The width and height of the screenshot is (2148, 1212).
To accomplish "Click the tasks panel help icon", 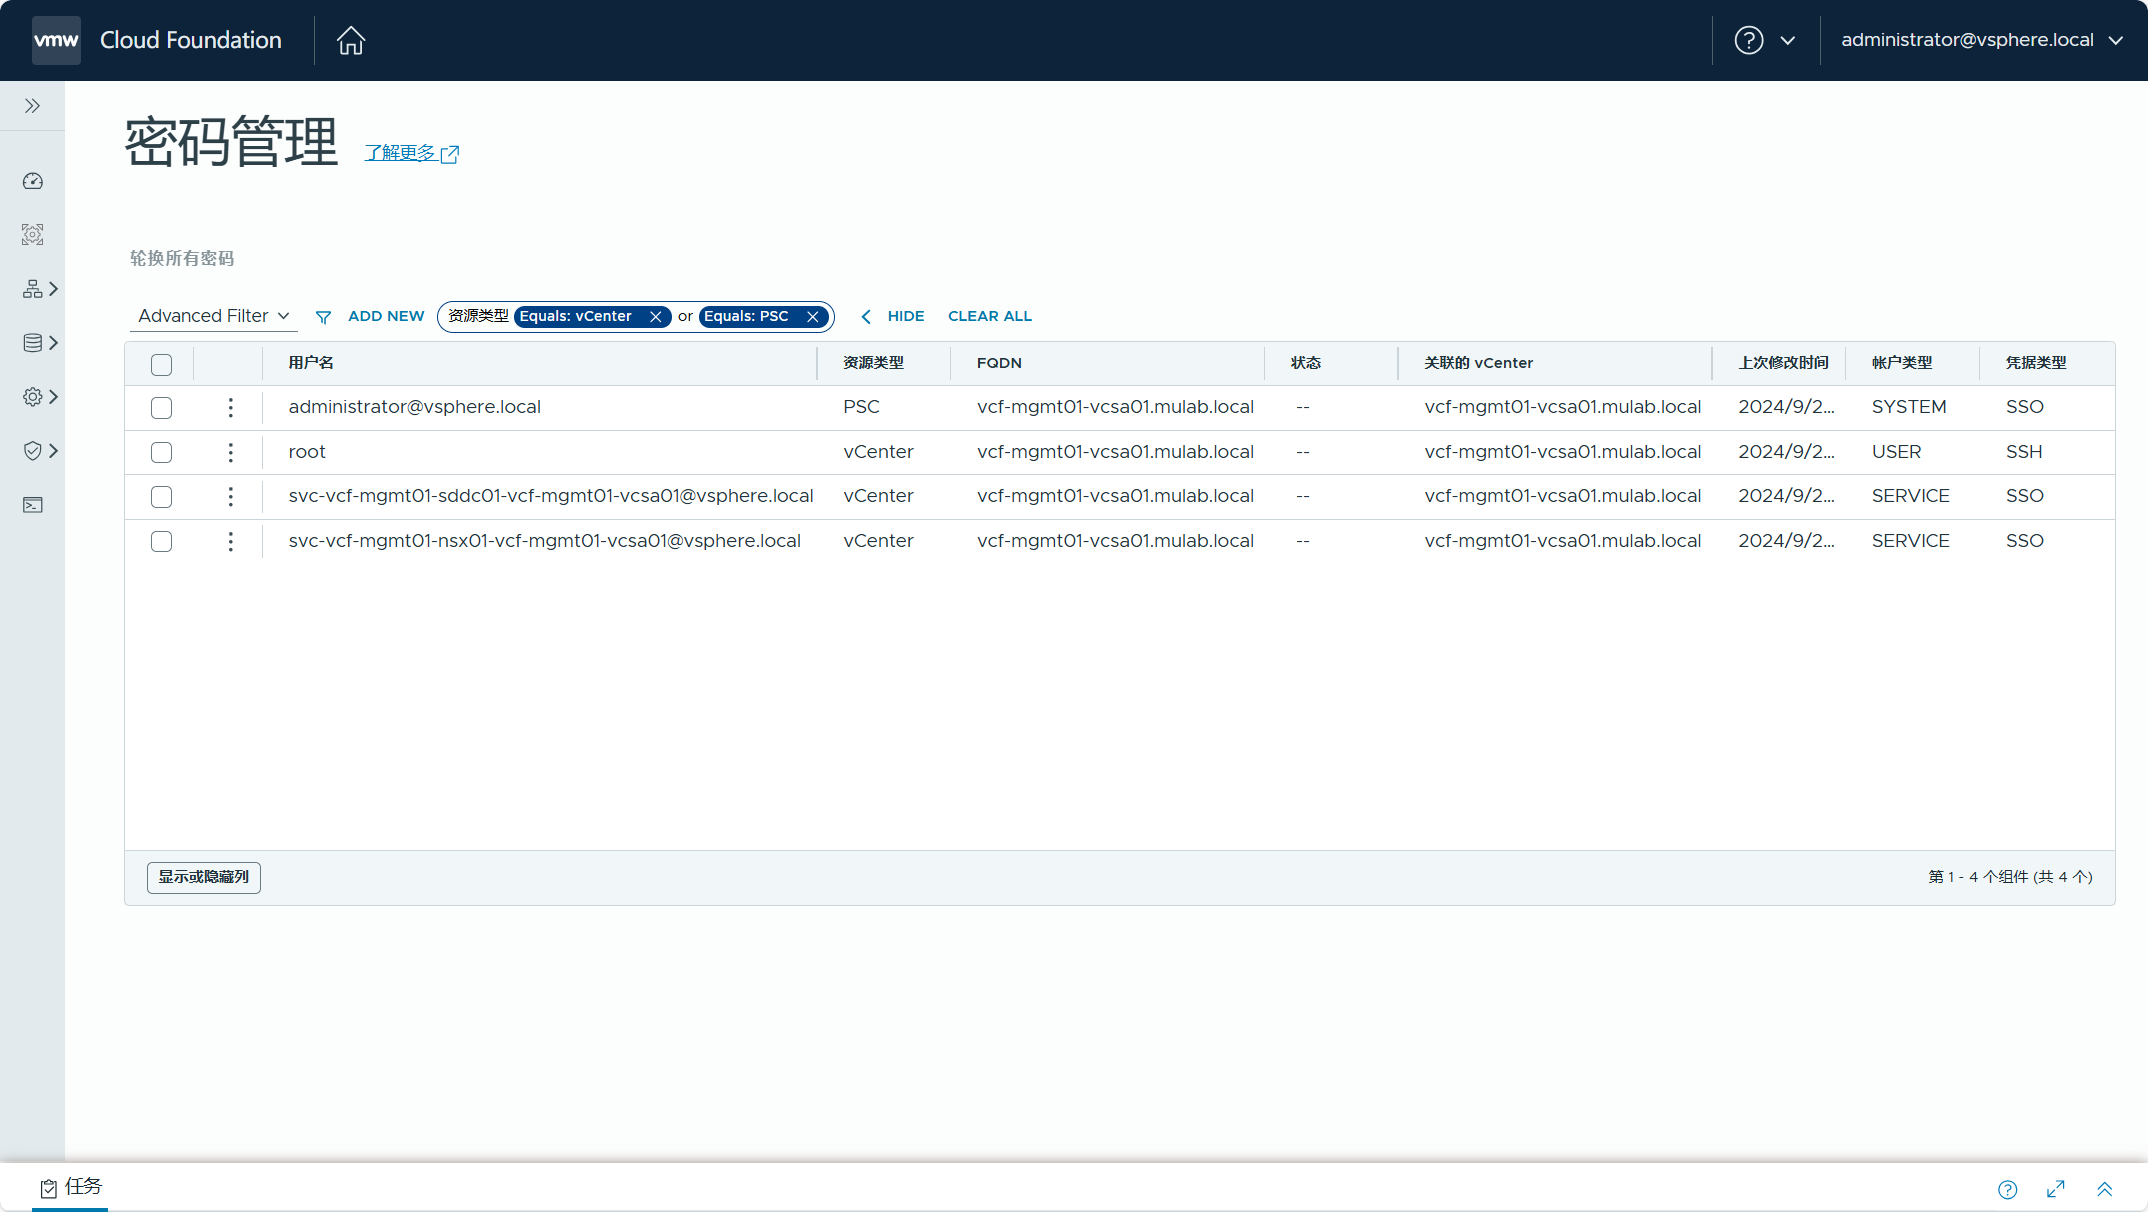I will (x=2008, y=1189).
